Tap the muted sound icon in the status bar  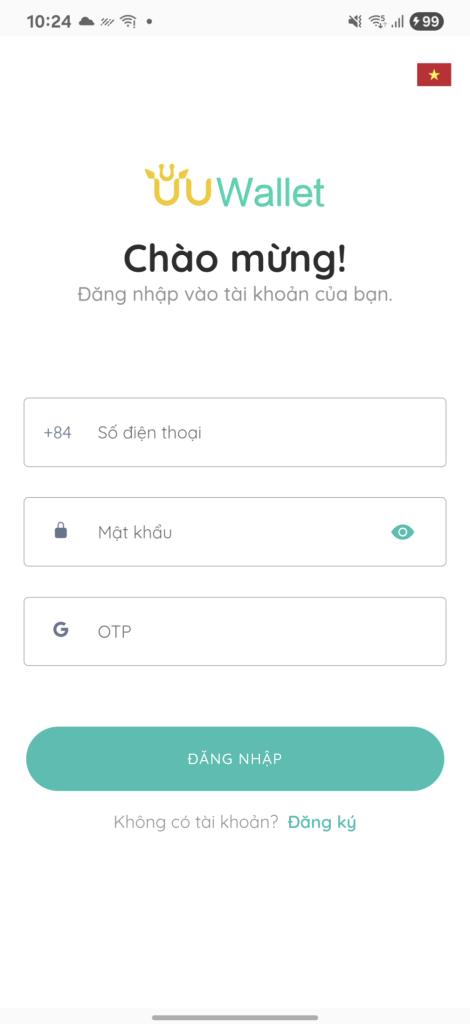(355, 22)
